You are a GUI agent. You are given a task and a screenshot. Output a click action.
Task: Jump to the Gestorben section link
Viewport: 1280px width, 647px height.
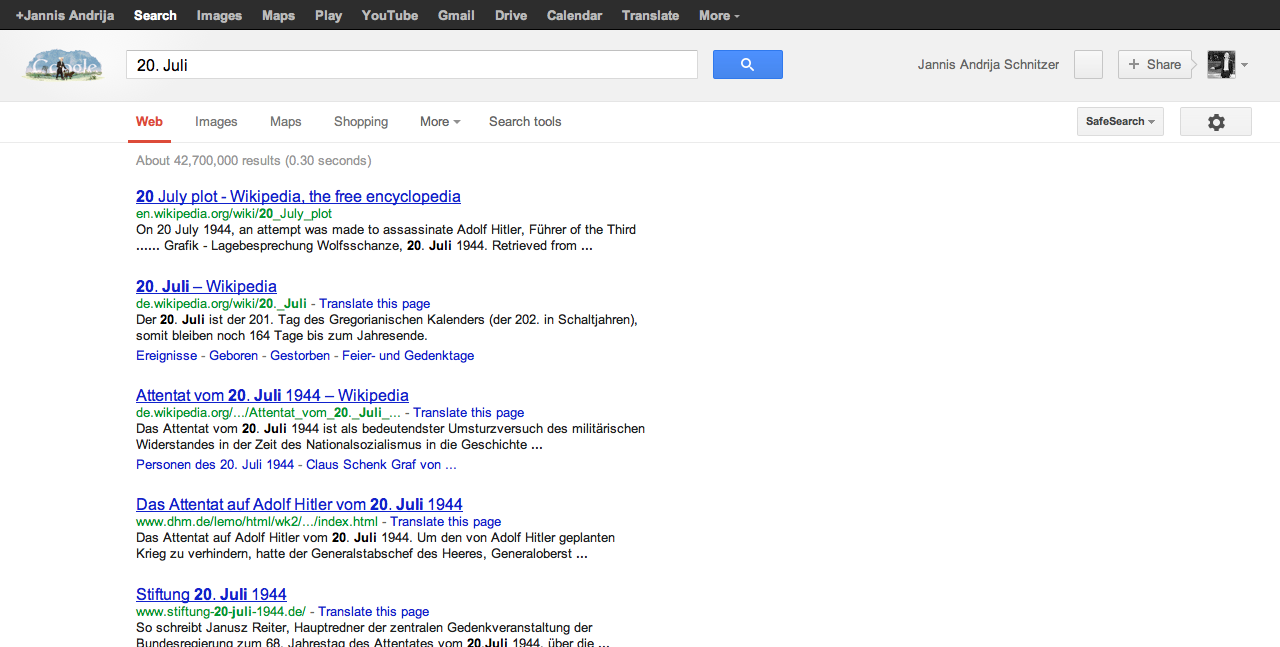click(300, 356)
